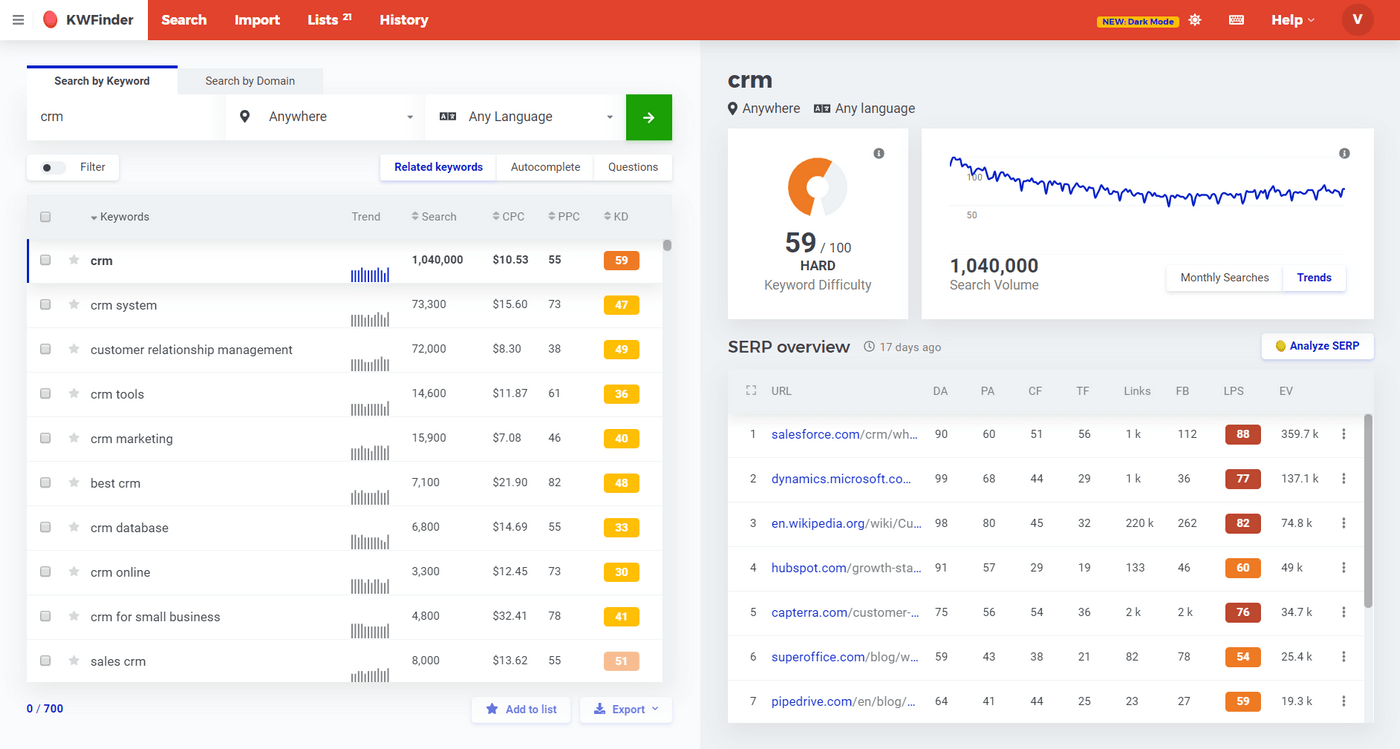Viewport: 1400px width, 749px height.
Task: Open the user avatar menu
Action: tap(1357, 19)
